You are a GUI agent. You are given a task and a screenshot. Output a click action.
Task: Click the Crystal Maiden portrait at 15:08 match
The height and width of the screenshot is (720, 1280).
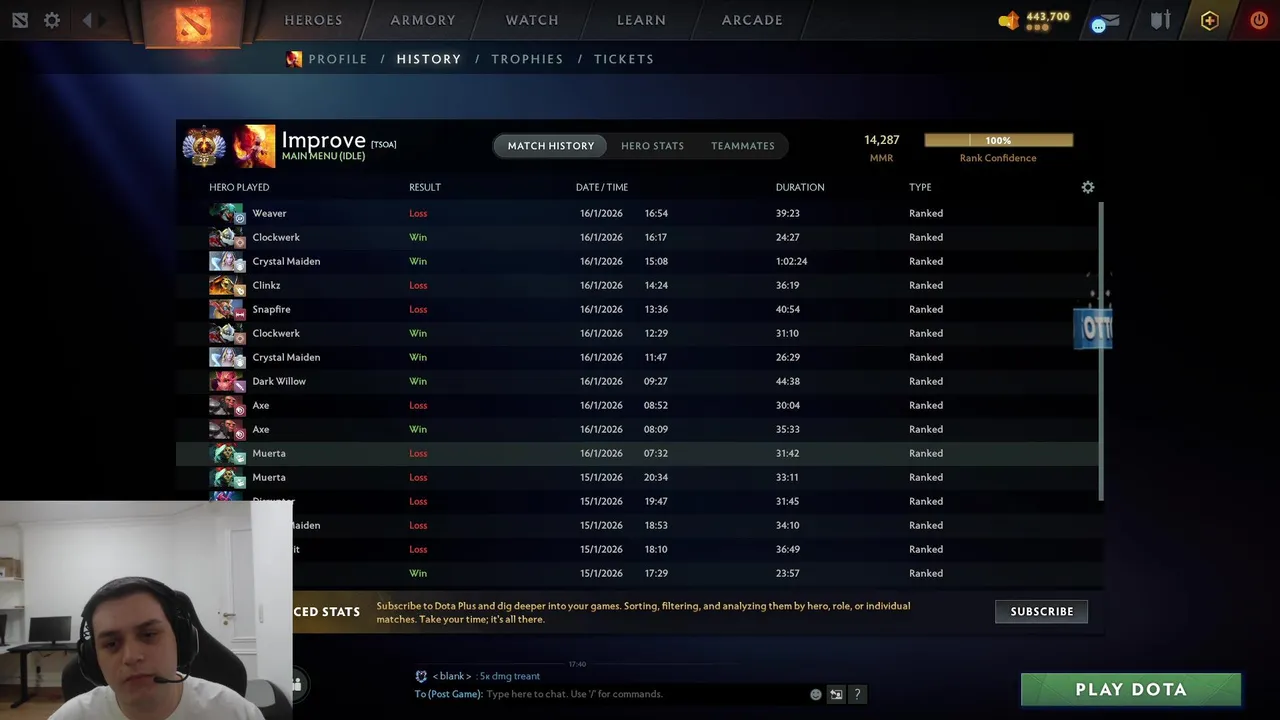coord(227,261)
